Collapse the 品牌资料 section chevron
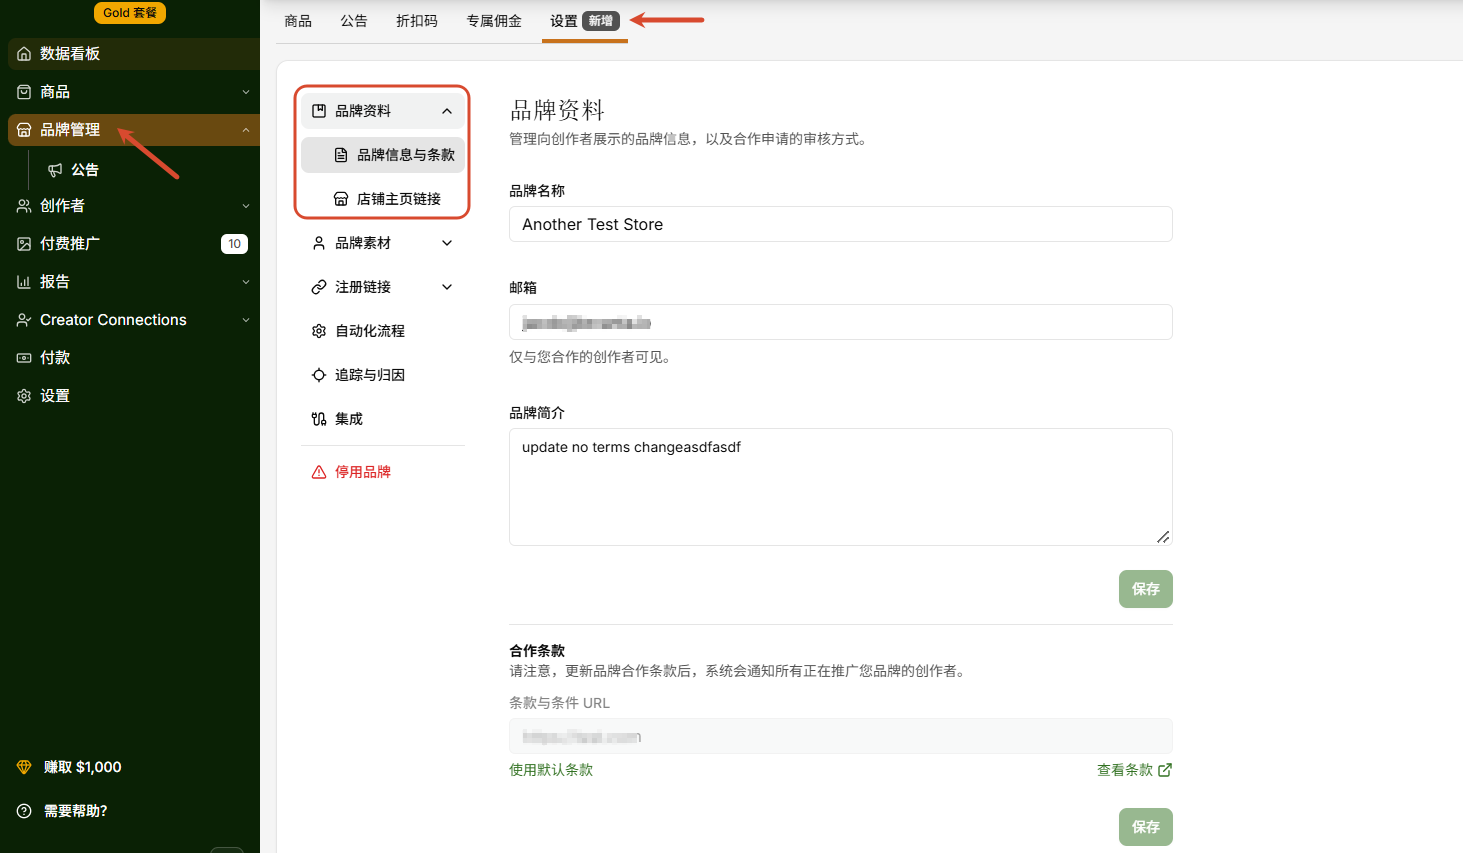 (447, 111)
